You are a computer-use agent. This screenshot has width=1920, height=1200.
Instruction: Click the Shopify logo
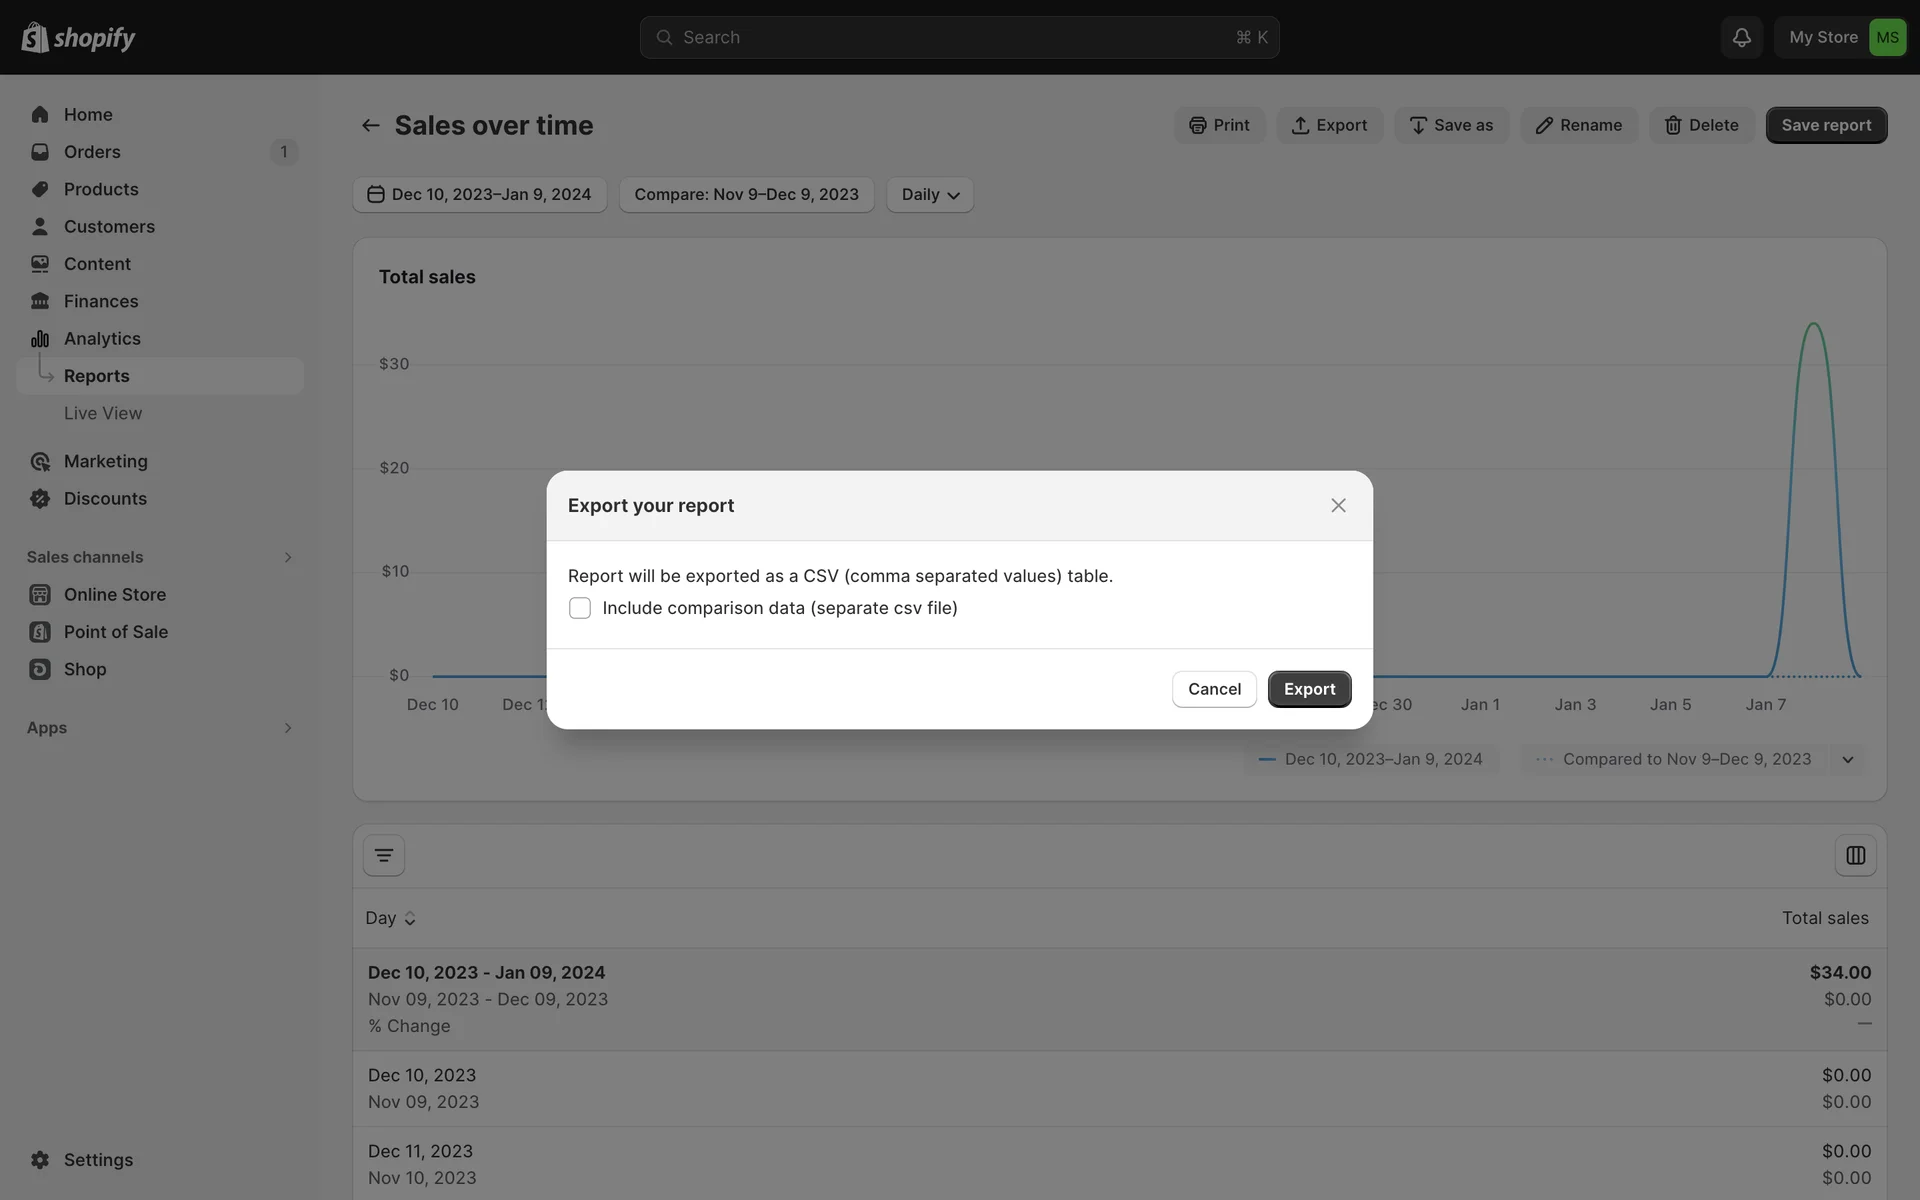tap(78, 37)
